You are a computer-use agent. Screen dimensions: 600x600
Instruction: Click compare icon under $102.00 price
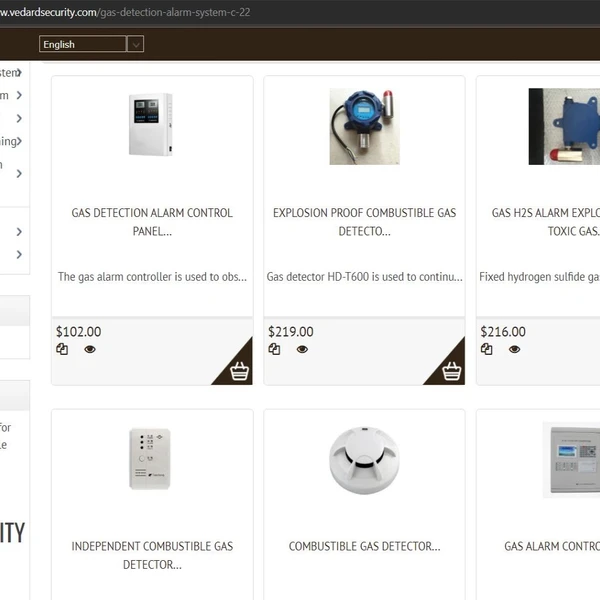click(x=62, y=349)
